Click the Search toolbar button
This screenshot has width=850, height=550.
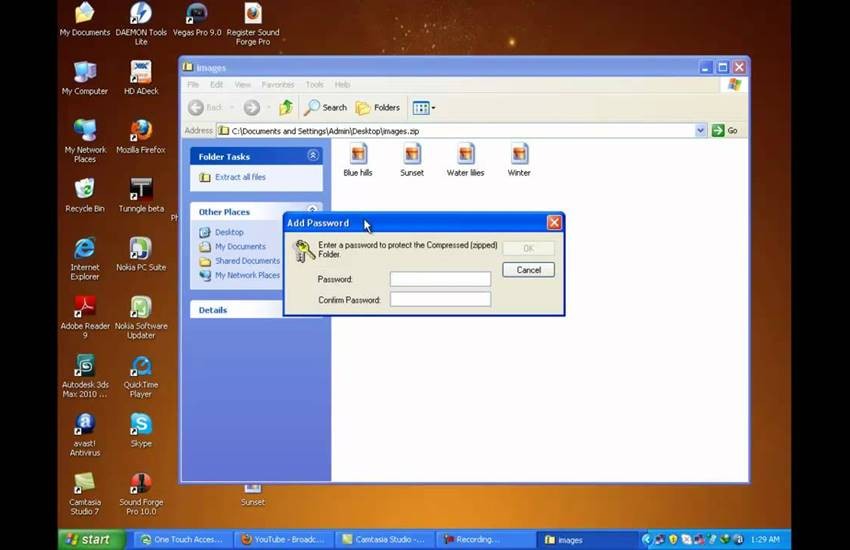[x=326, y=108]
